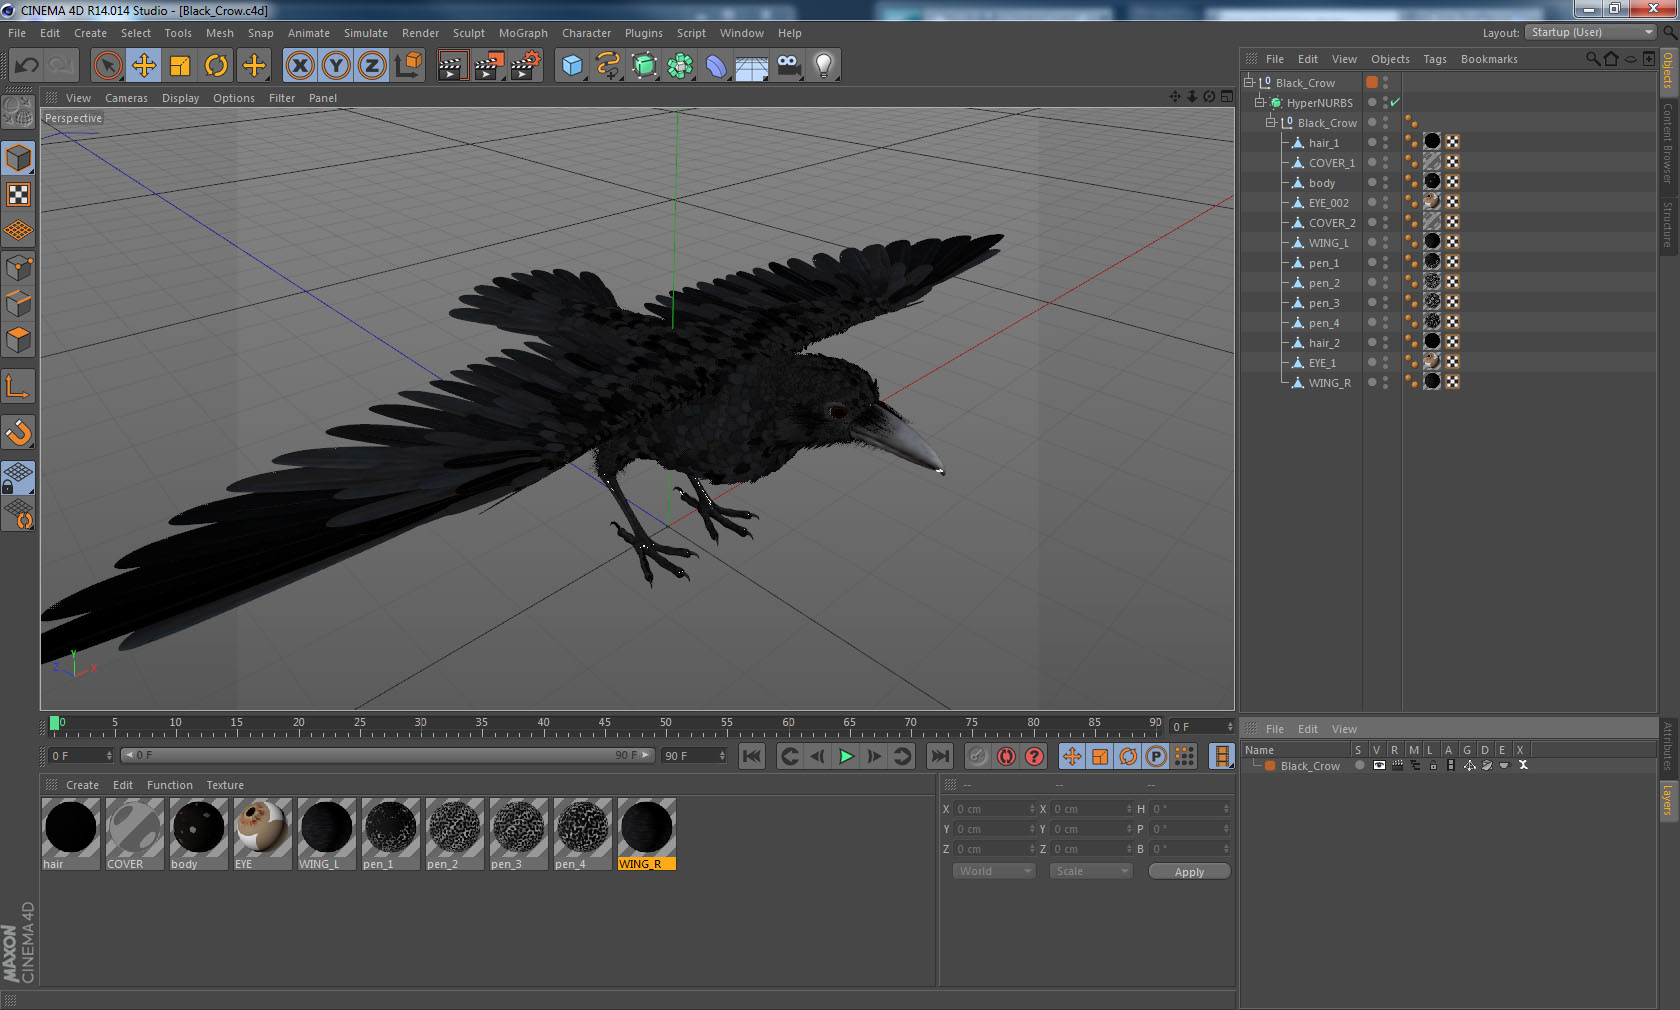Open the MoGraph menu
This screenshot has width=1680, height=1010.
tap(523, 33)
